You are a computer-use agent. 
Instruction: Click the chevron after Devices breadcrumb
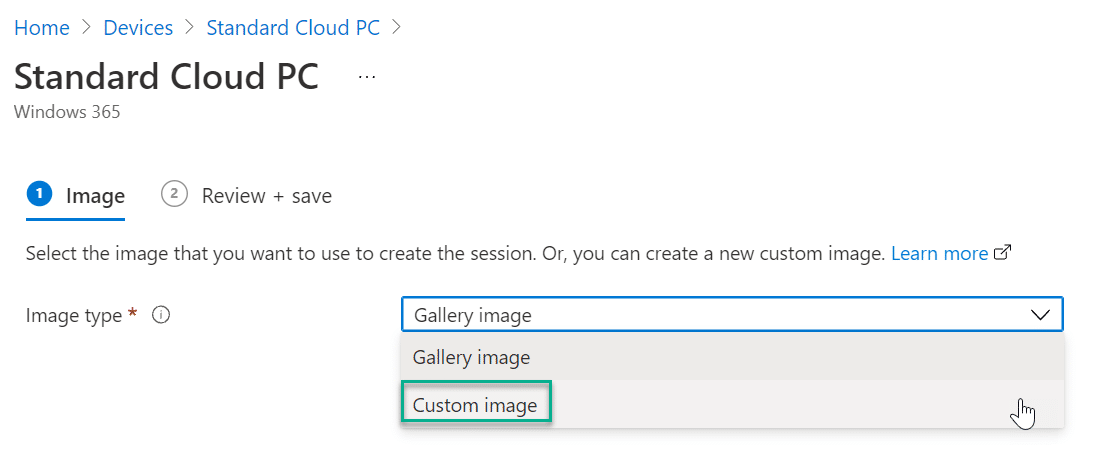(190, 28)
